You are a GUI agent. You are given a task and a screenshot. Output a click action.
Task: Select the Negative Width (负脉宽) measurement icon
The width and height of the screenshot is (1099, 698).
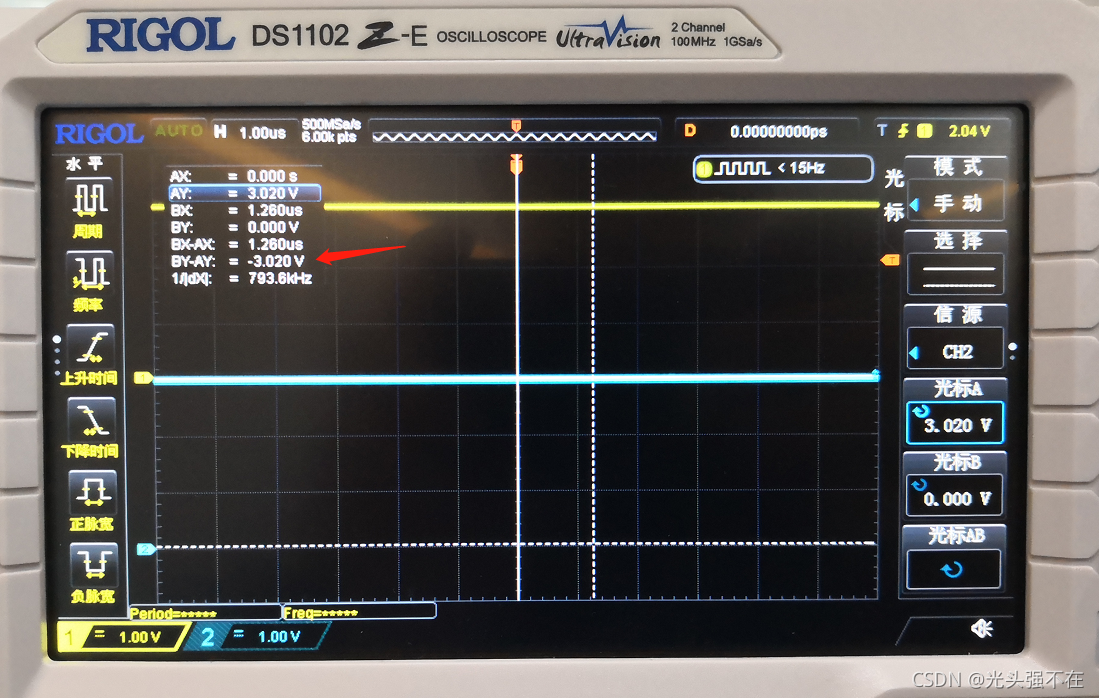click(93, 573)
